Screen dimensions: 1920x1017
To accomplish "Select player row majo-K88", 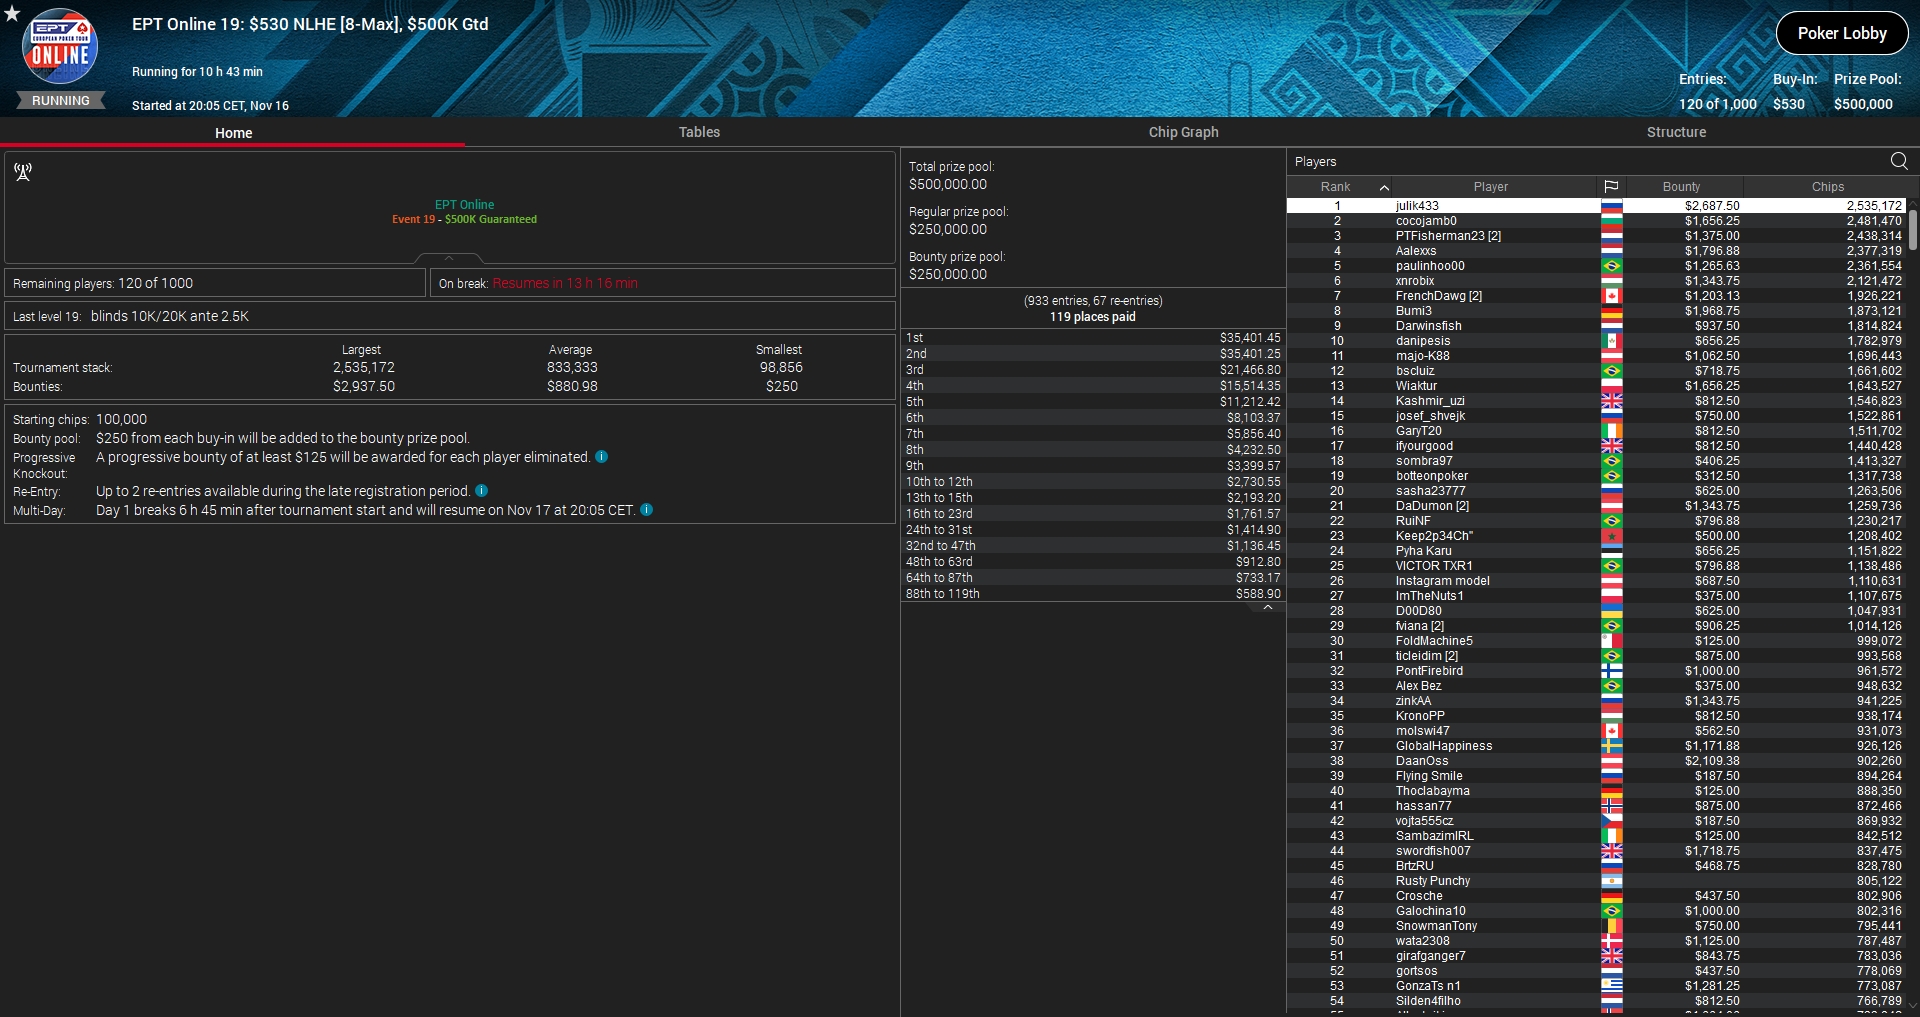I will pos(1596,356).
